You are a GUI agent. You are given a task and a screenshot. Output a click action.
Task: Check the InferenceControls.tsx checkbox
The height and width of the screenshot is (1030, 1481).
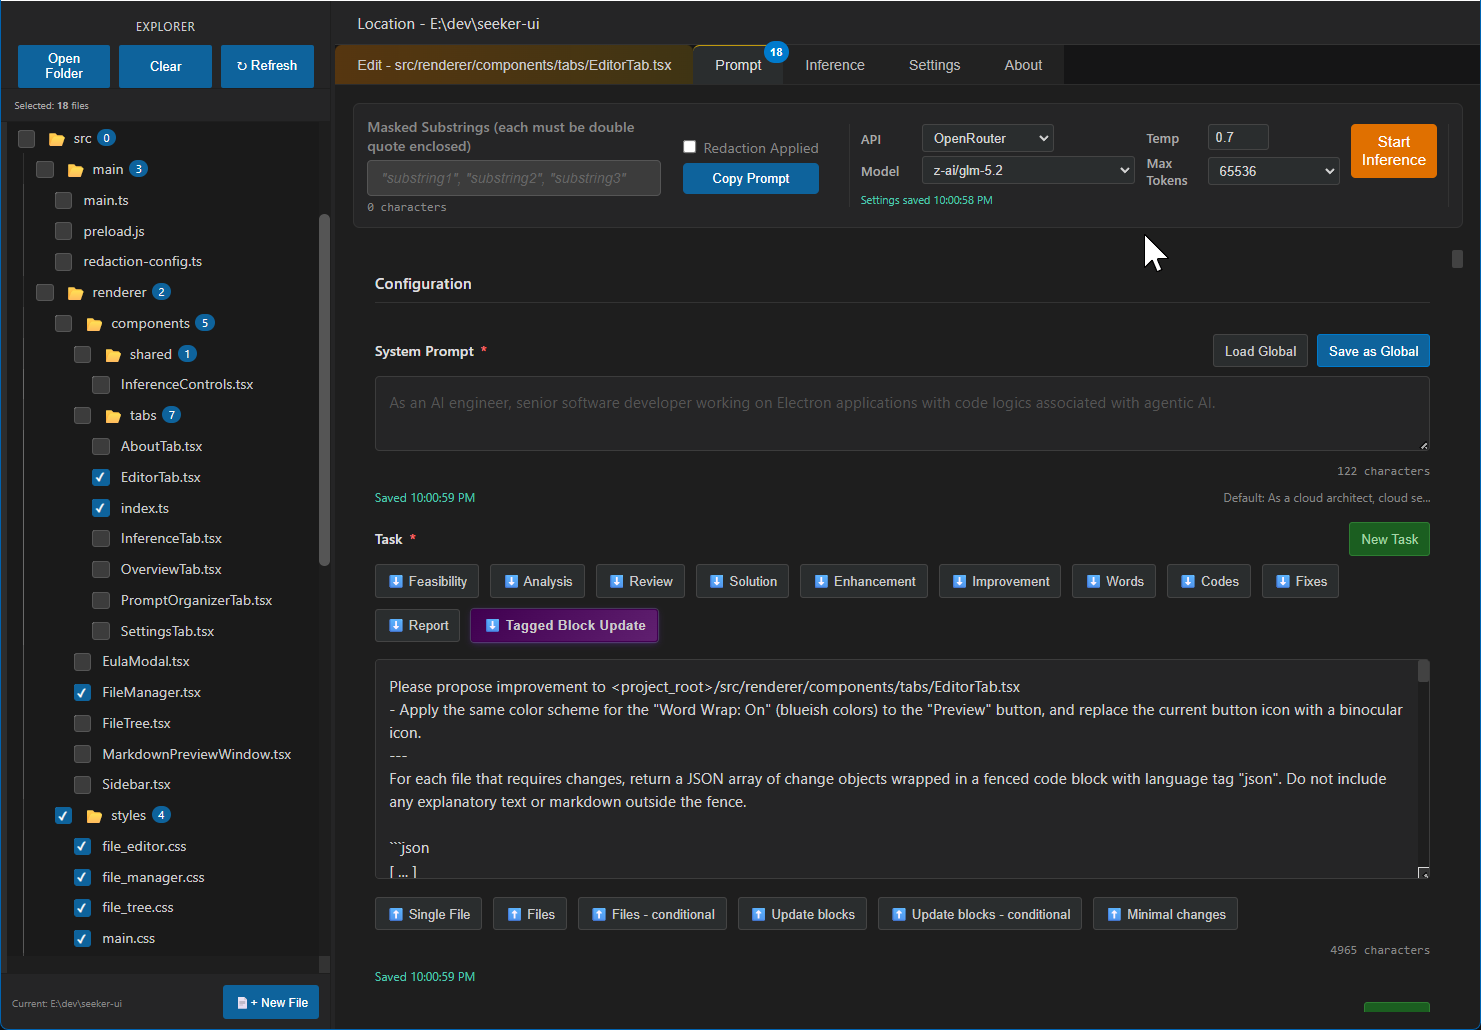click(x=101, y=385)
